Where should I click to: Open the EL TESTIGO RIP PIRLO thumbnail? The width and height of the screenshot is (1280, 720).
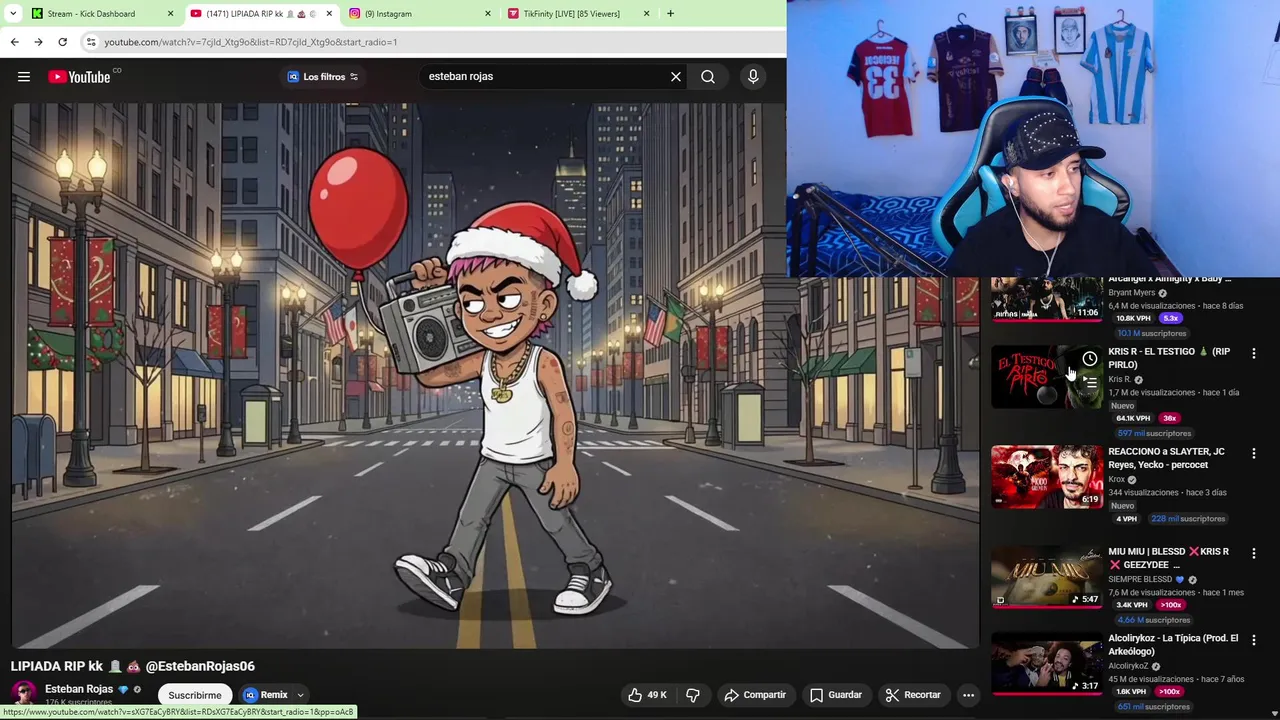coord(1047,377)
